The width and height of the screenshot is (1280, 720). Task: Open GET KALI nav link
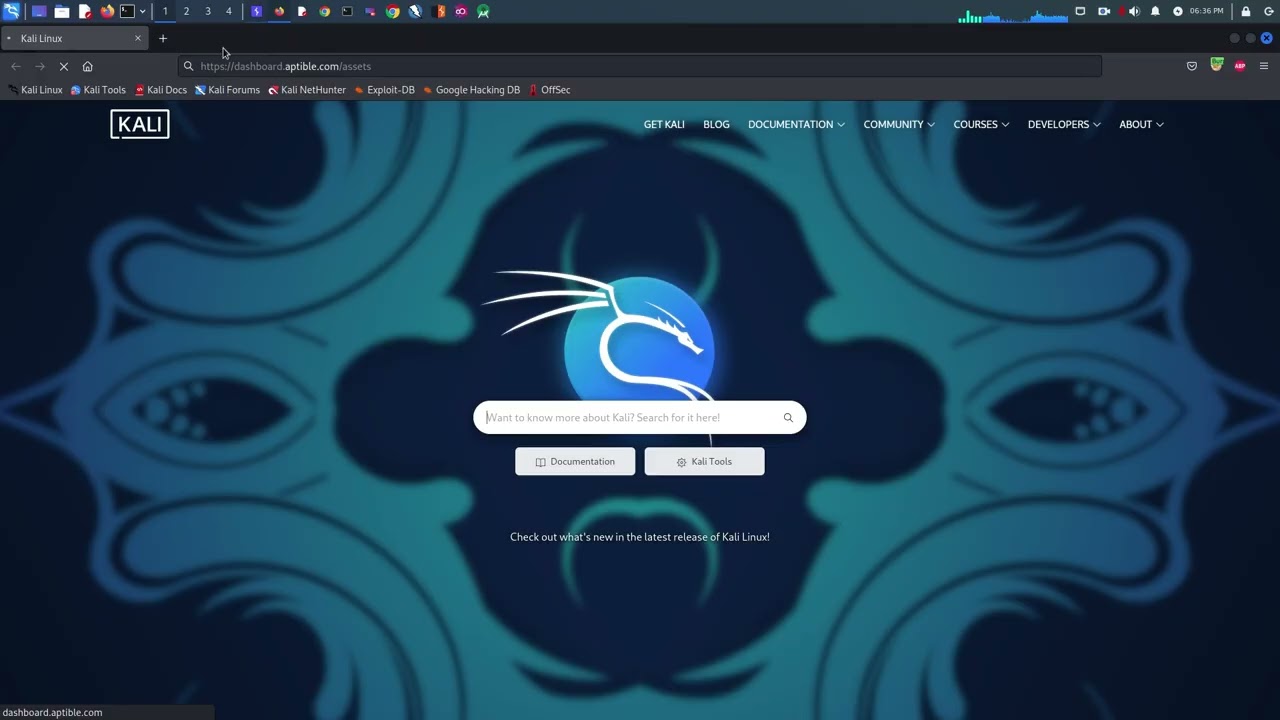664,124
